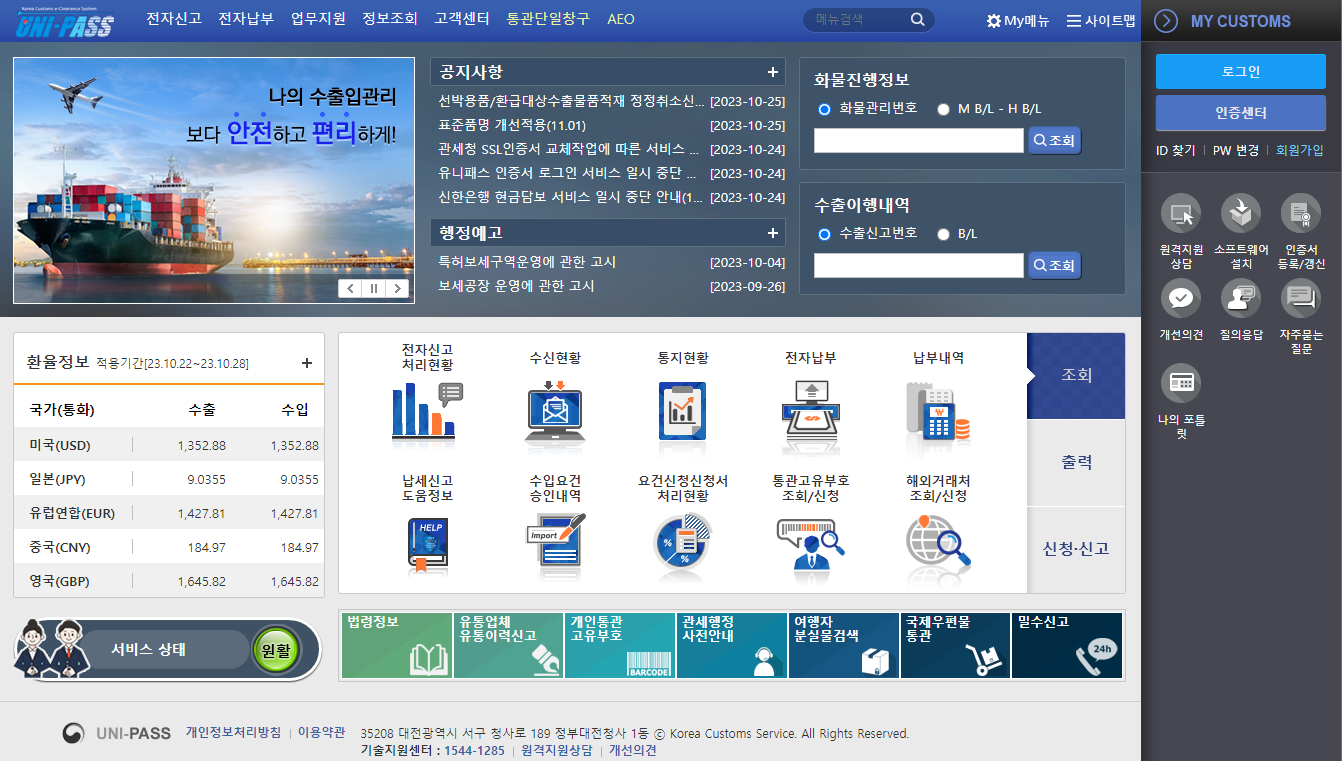
Task: Open the 통관단일창구 top menu
Action: (x=548, y=19)
